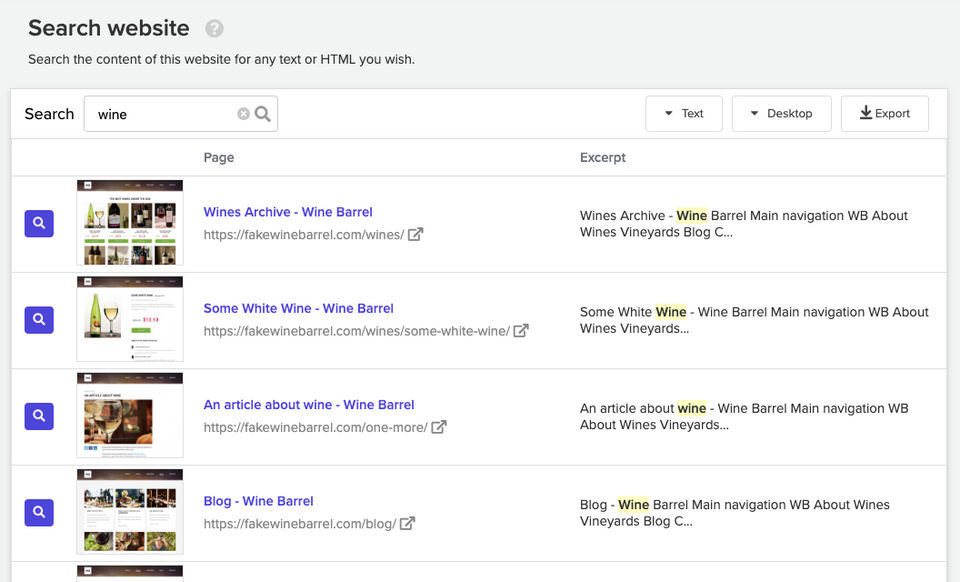Click the Some White Wine page thumbnail
960x582 pixels.
(x=130, y=319)
